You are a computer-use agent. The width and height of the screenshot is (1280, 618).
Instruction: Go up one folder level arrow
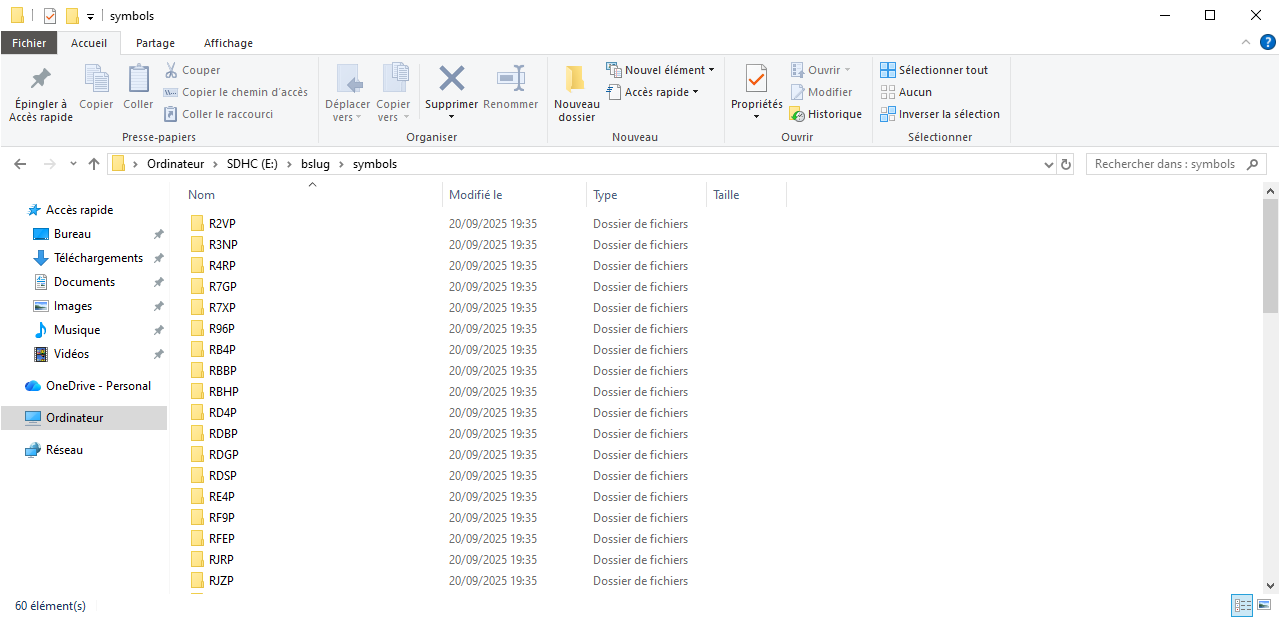coord(94,164)
